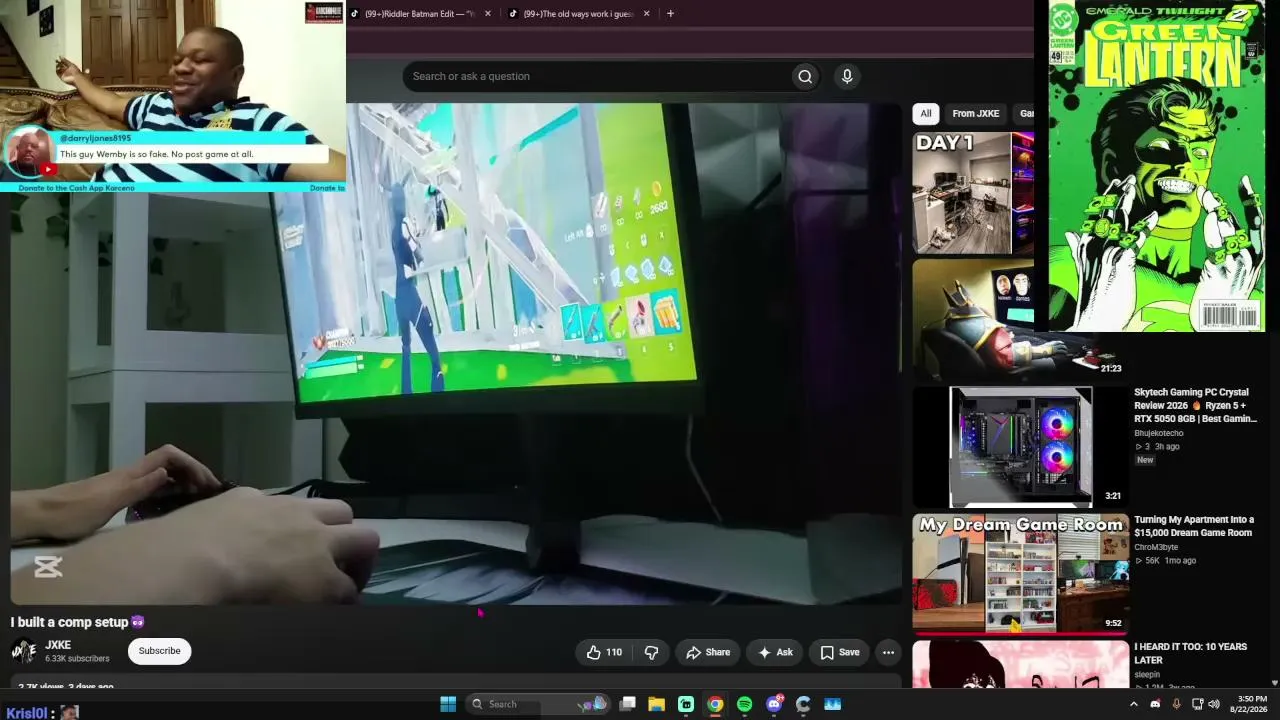The height and width of the screenshot is (720, 1280).
Task: Open the JXKE channel name link
Action: coord(58,645)
